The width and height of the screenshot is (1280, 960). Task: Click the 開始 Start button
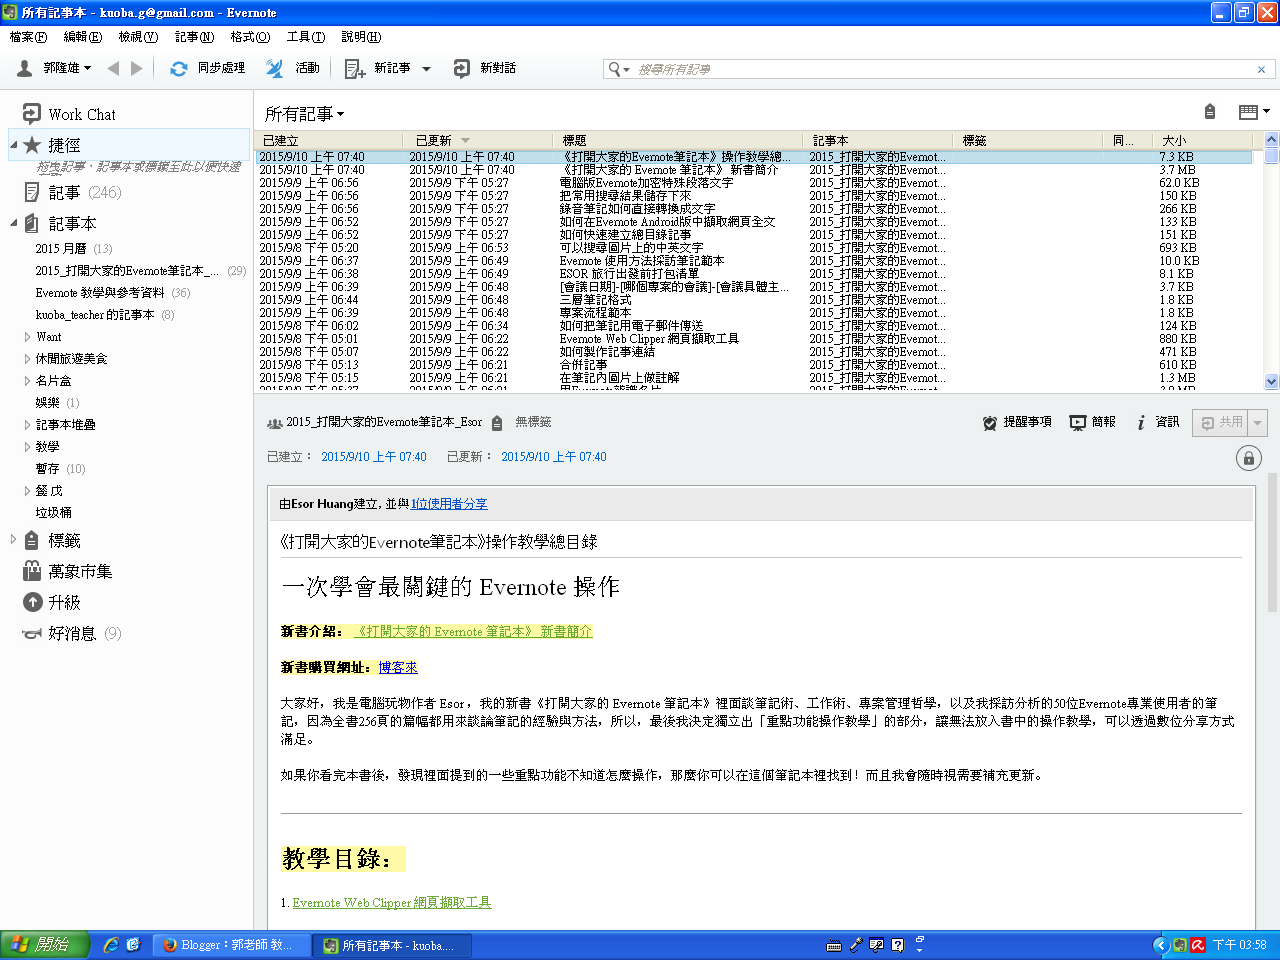tap(45, 945)
